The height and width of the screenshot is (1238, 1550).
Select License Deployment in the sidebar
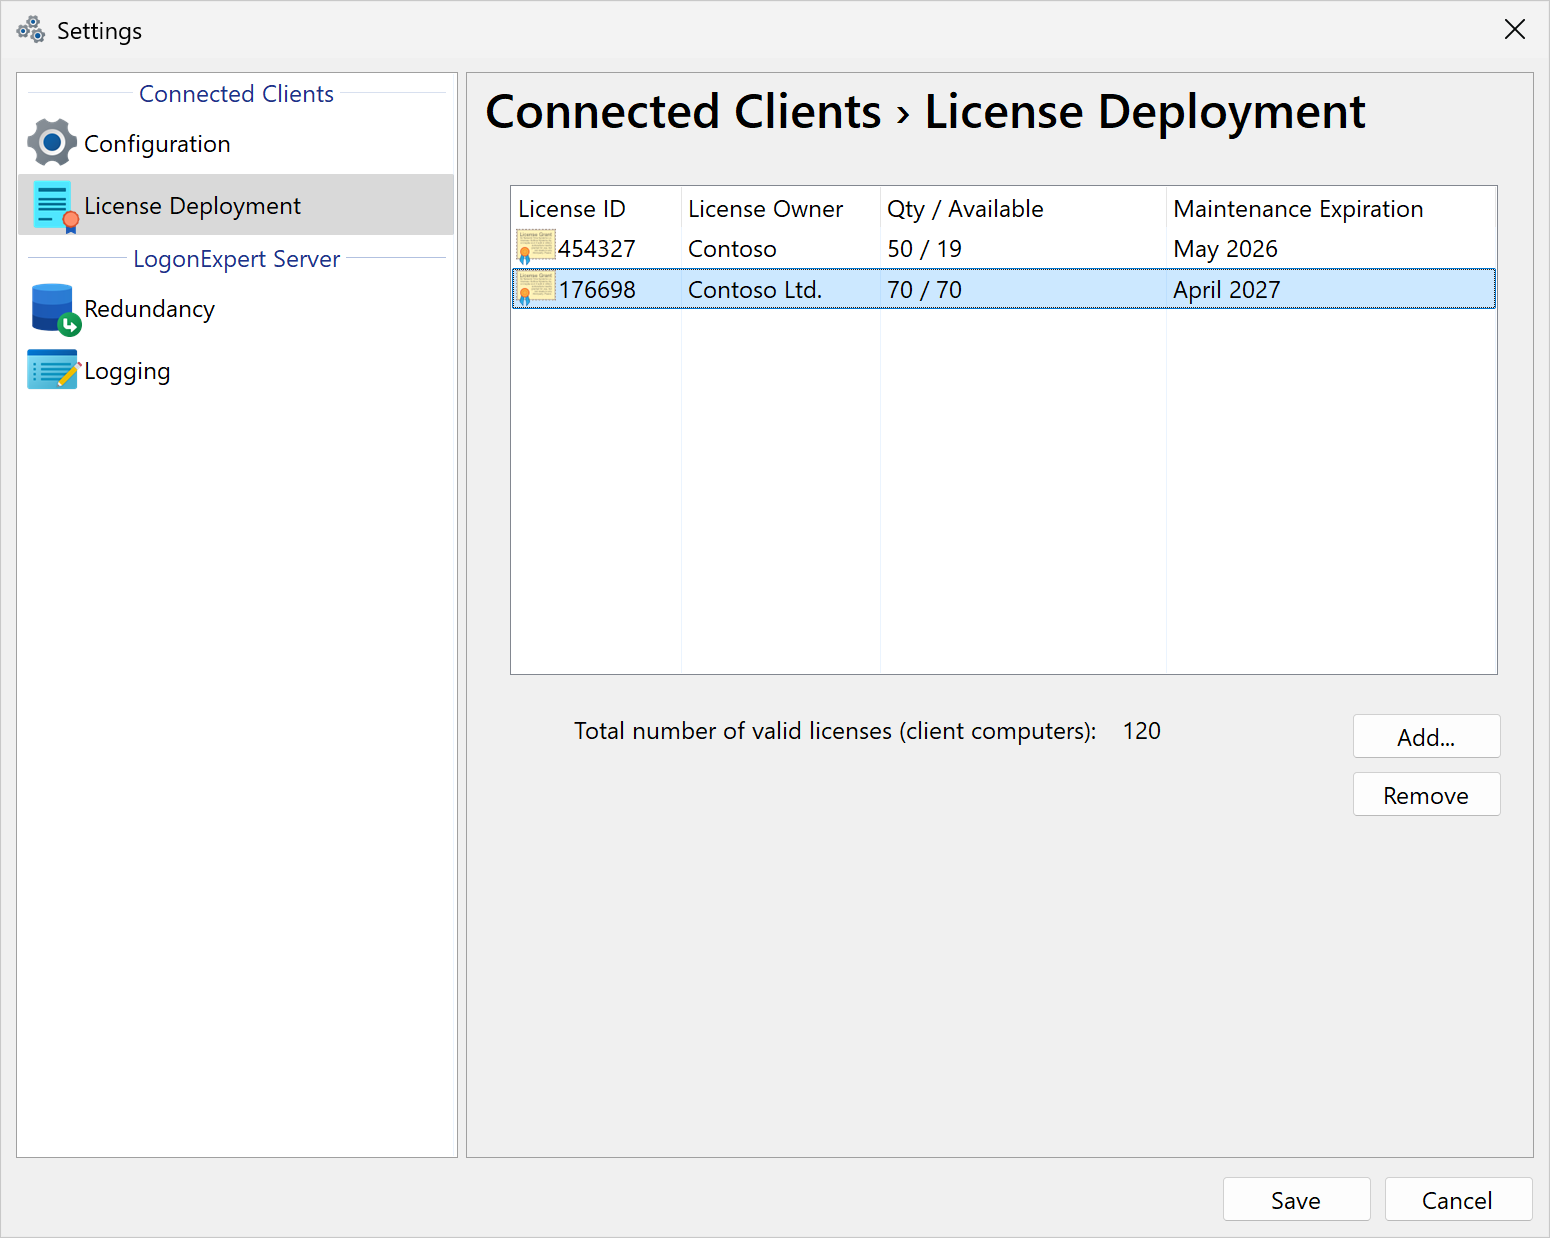192,206
